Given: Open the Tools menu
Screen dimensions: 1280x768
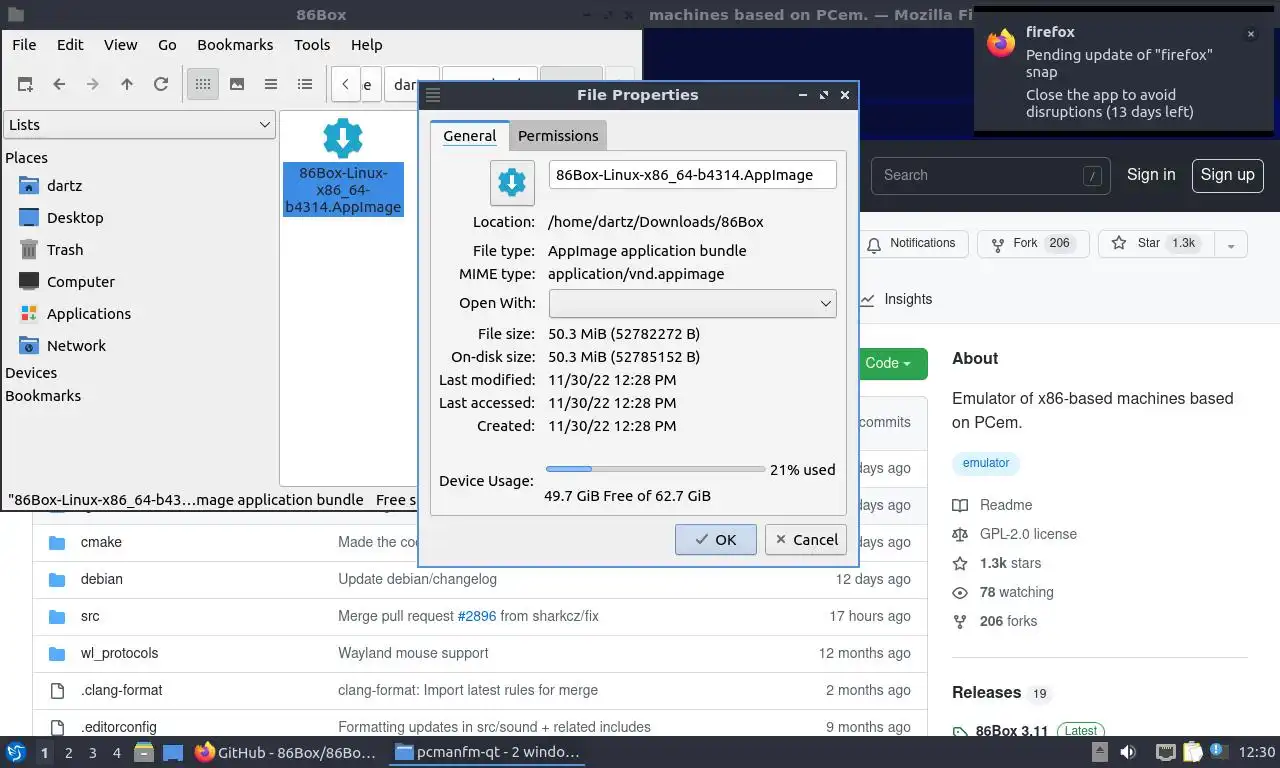Looking at the screenshot, I should (312, 44).
